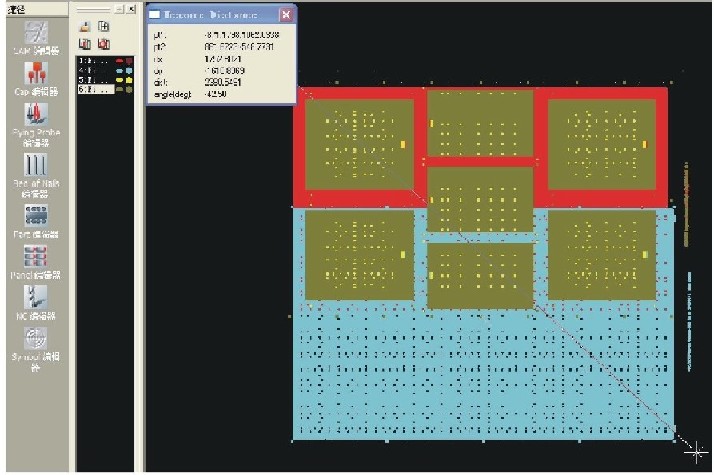Click the bottom-right layer panel toolbar icon
Image resolution: width=714 pixels, height=475 pixels.
(x=103, y=43)
